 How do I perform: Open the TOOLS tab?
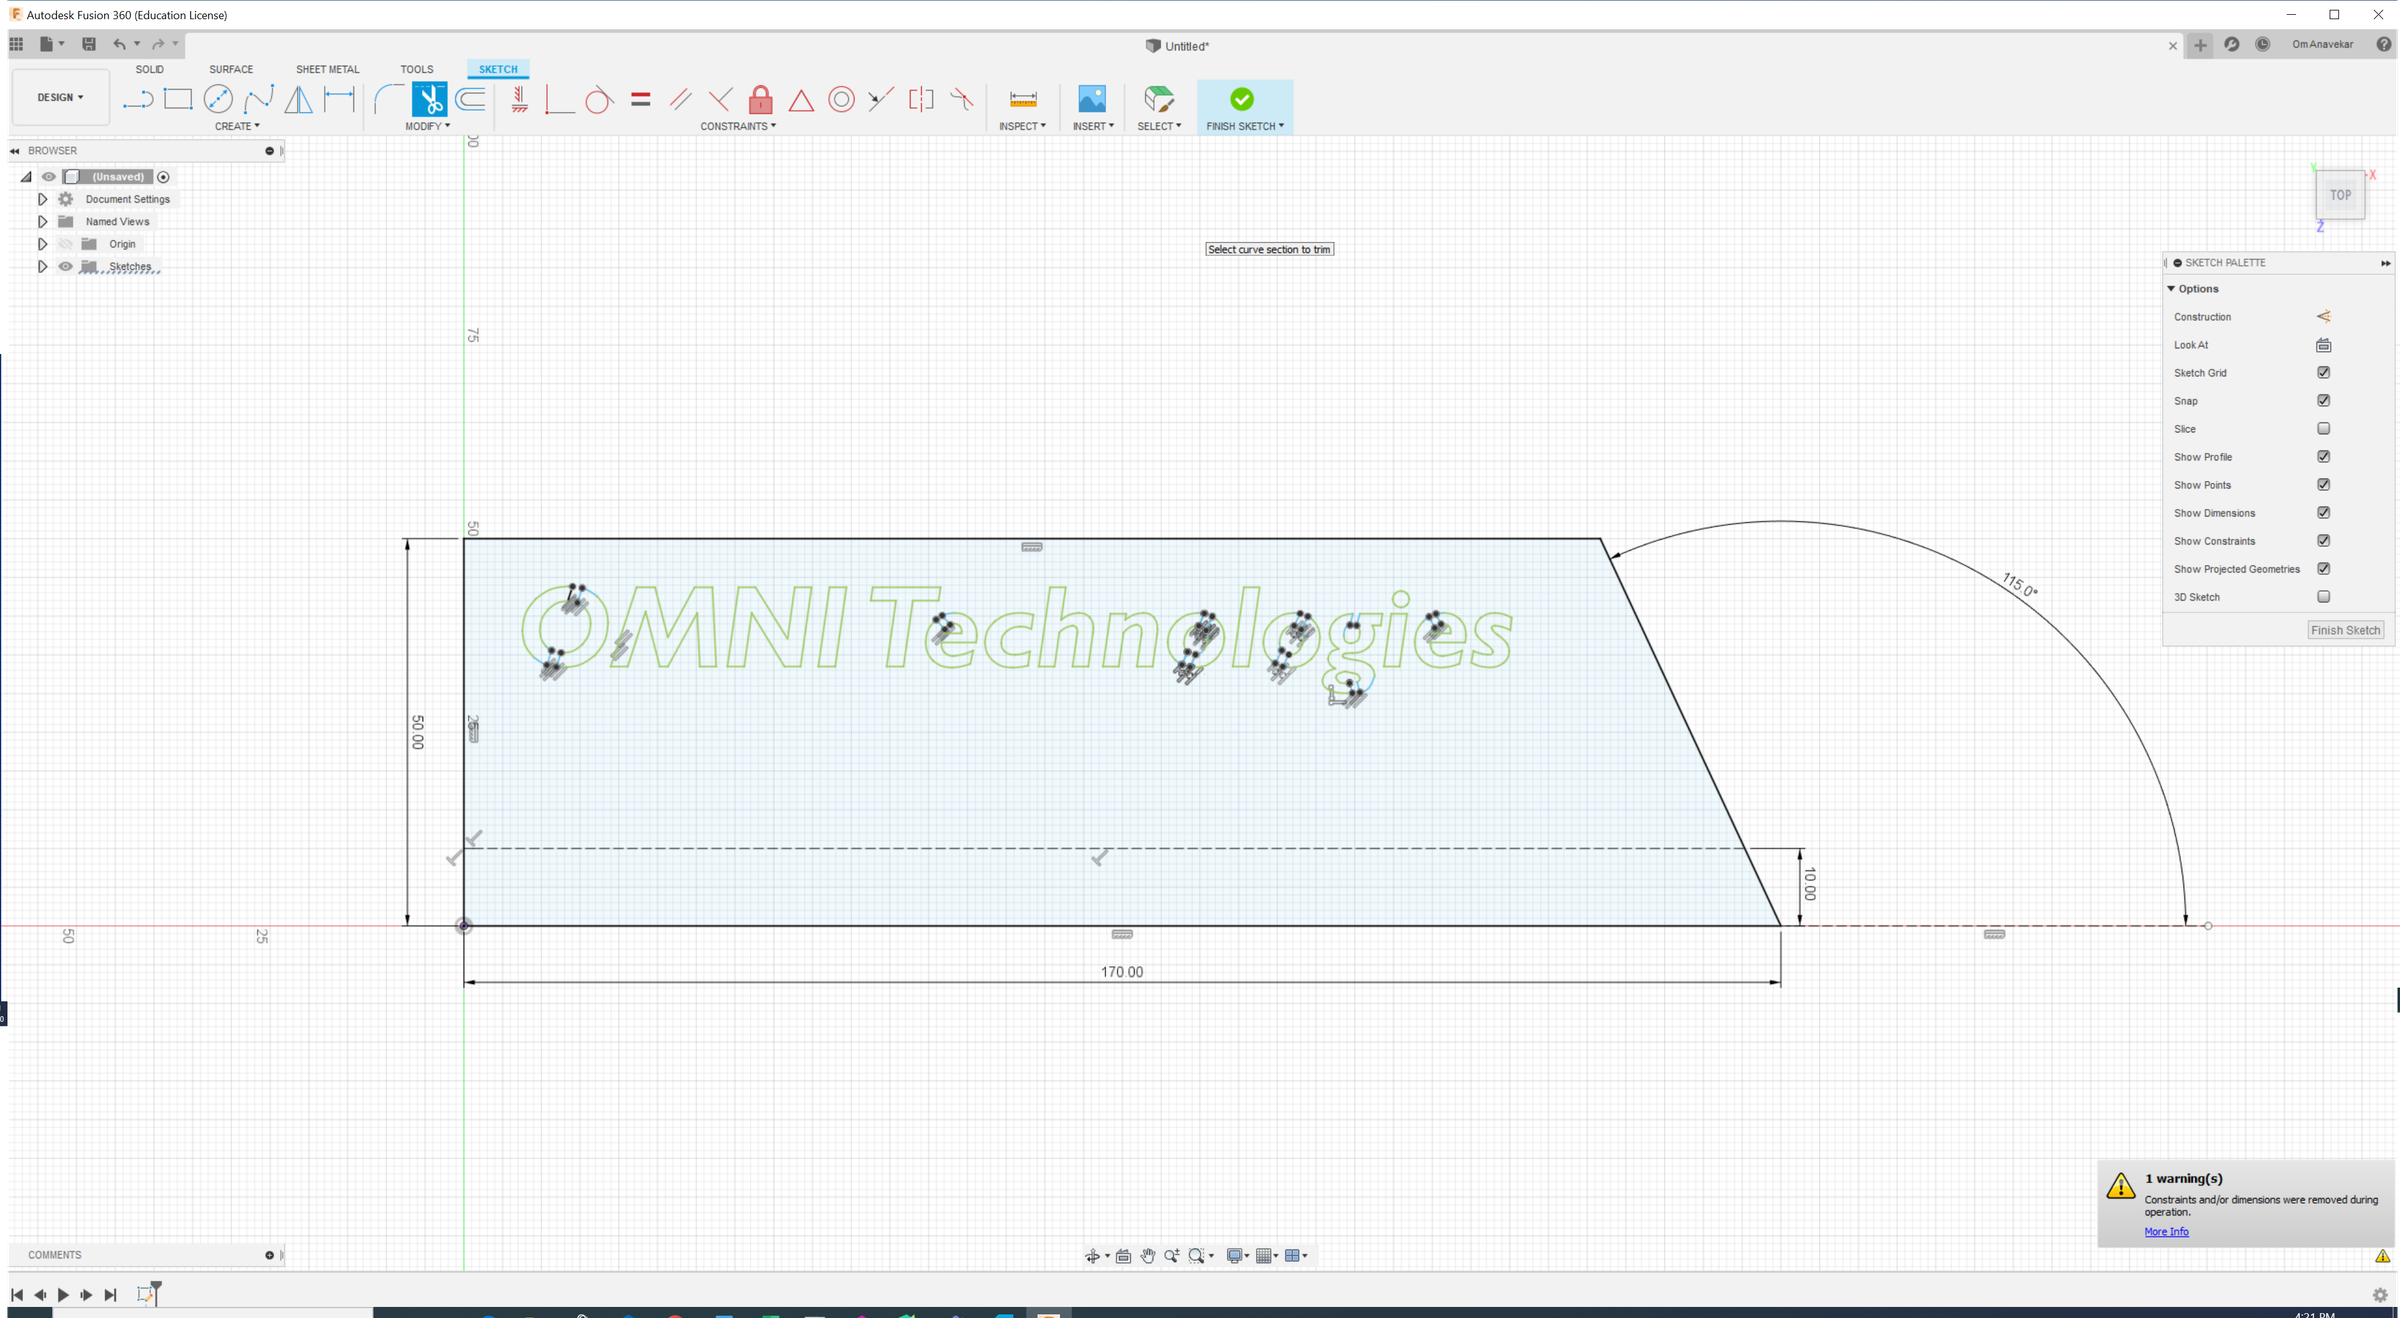tap(417, 69)
